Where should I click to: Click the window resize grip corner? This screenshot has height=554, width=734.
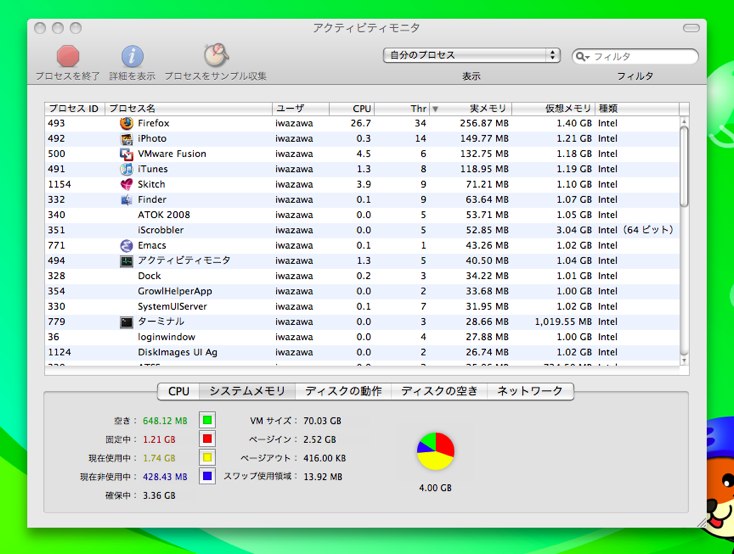point(701,523)
